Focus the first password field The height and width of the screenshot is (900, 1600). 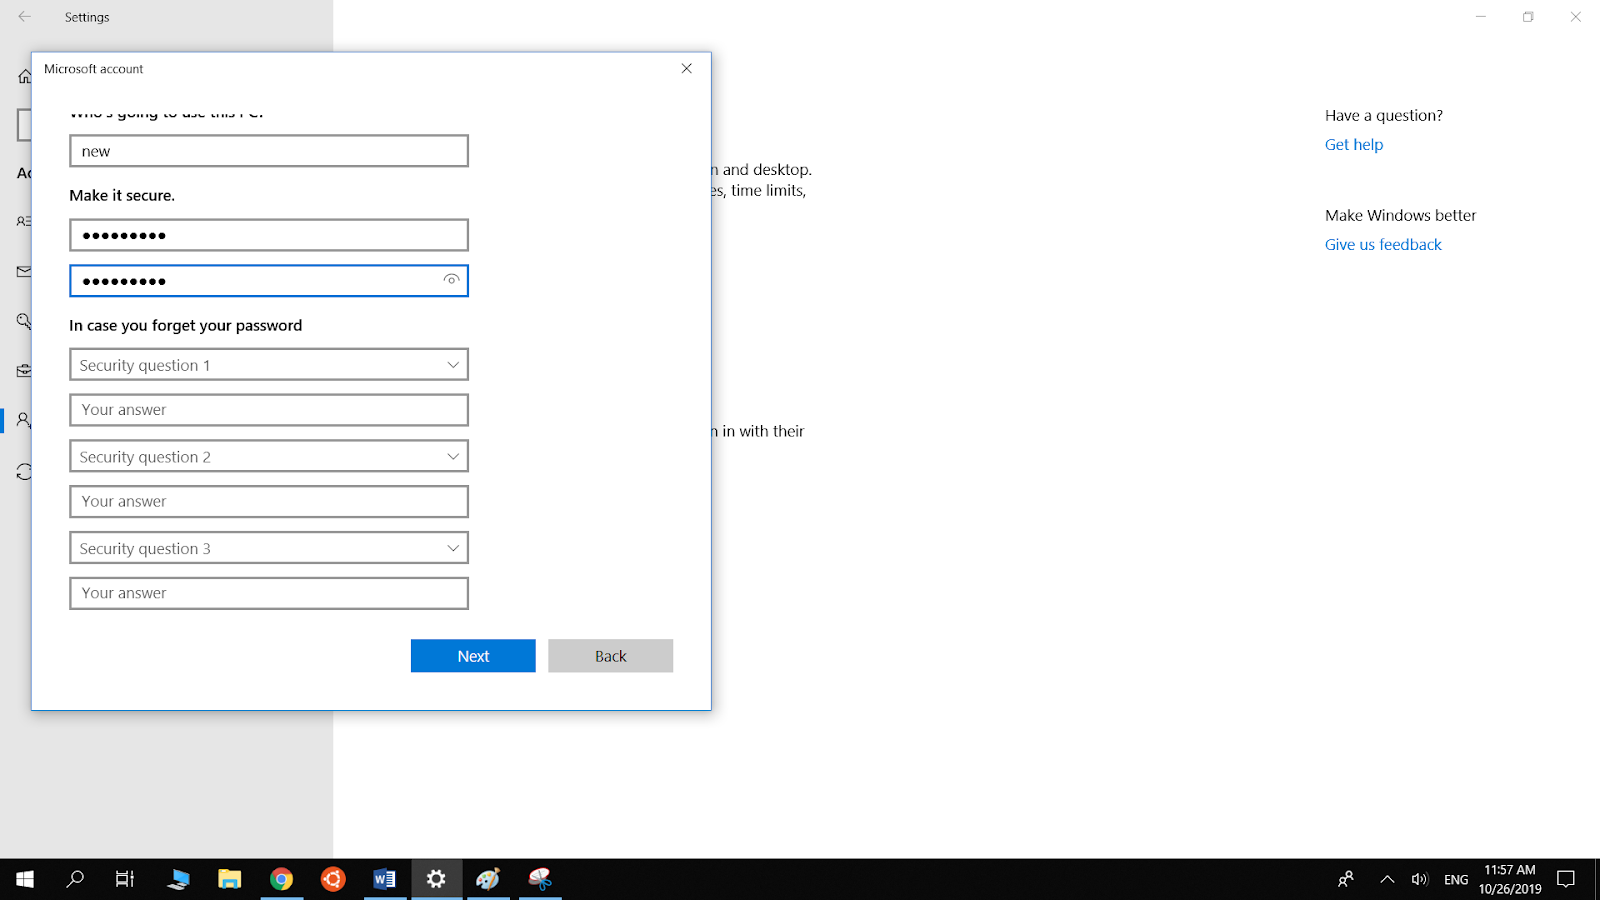click(269, 235)
